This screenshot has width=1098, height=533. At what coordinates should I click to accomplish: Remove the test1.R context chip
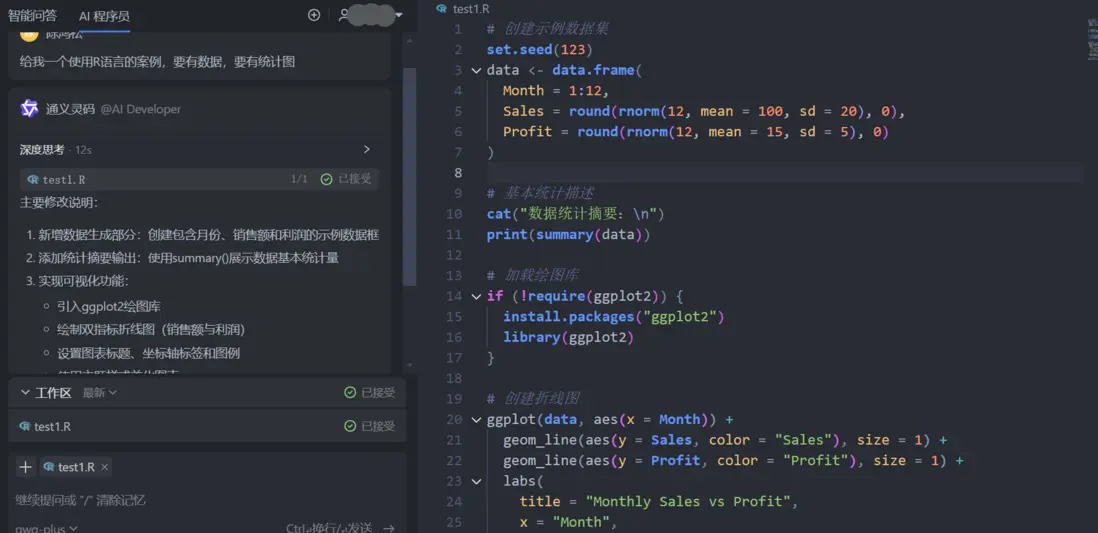105,467
